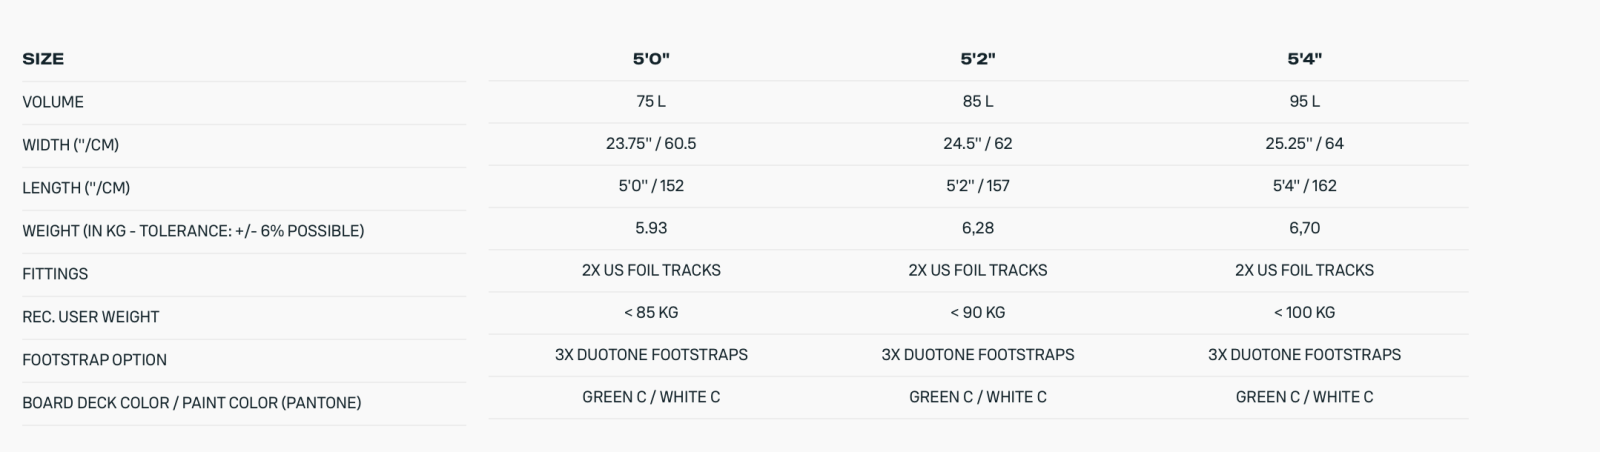Select the FOOTSTRAP OPTION row label
Screen dimensions: 1600x452
(x=95, y=360)
